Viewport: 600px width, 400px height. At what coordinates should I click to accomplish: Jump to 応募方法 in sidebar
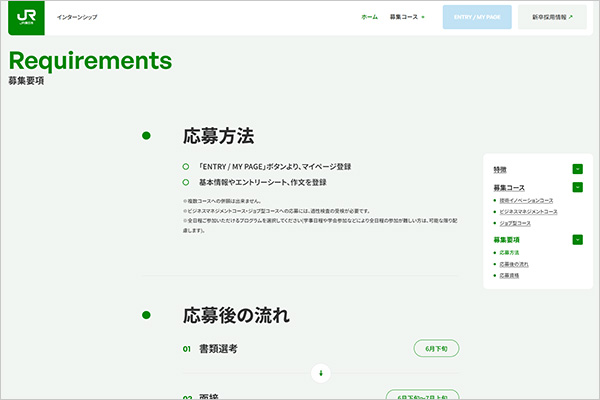pyautogui.click(x=509, y=253)
